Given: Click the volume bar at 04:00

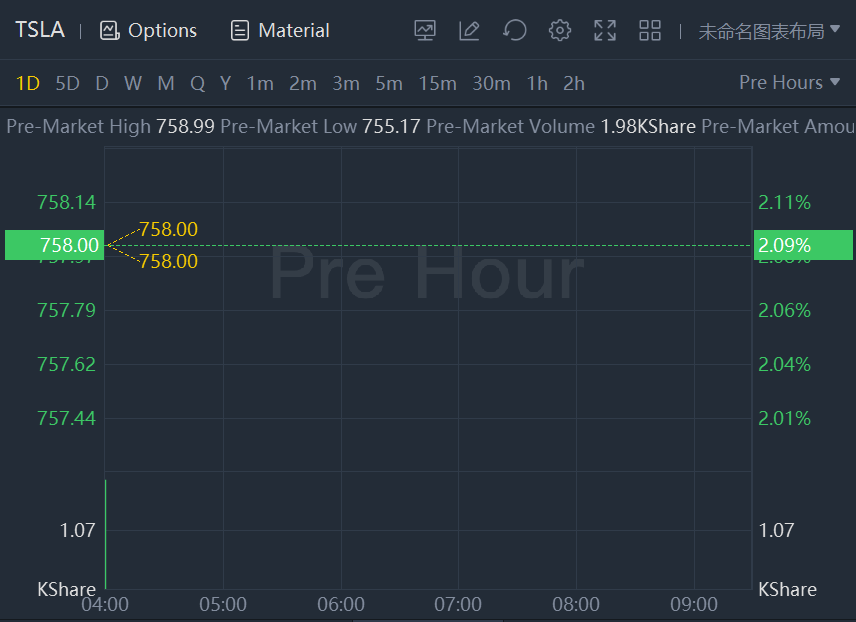Looking at the screenshot, I should pyautogui.click(x=106, y=535).
